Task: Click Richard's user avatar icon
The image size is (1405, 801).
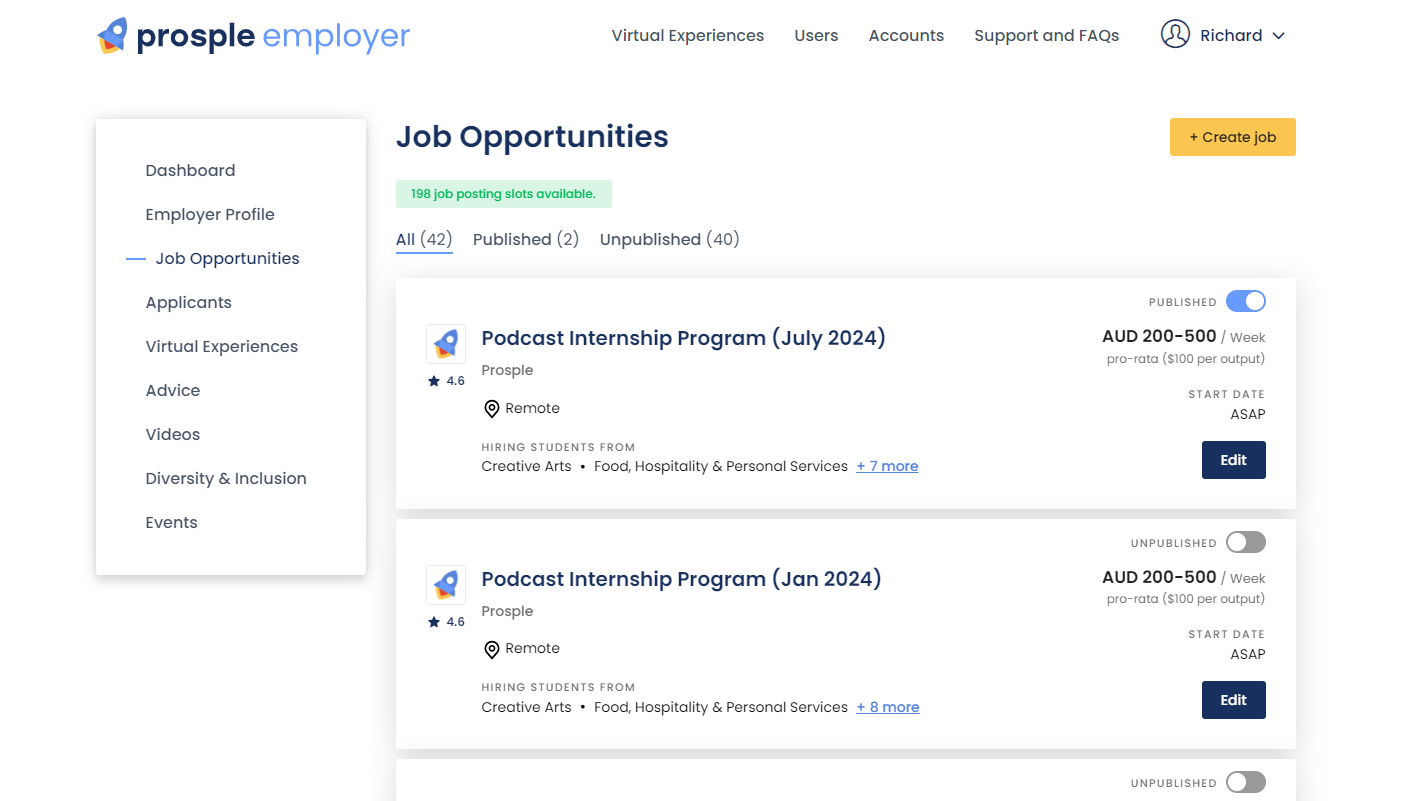Action: point(1175,34)
